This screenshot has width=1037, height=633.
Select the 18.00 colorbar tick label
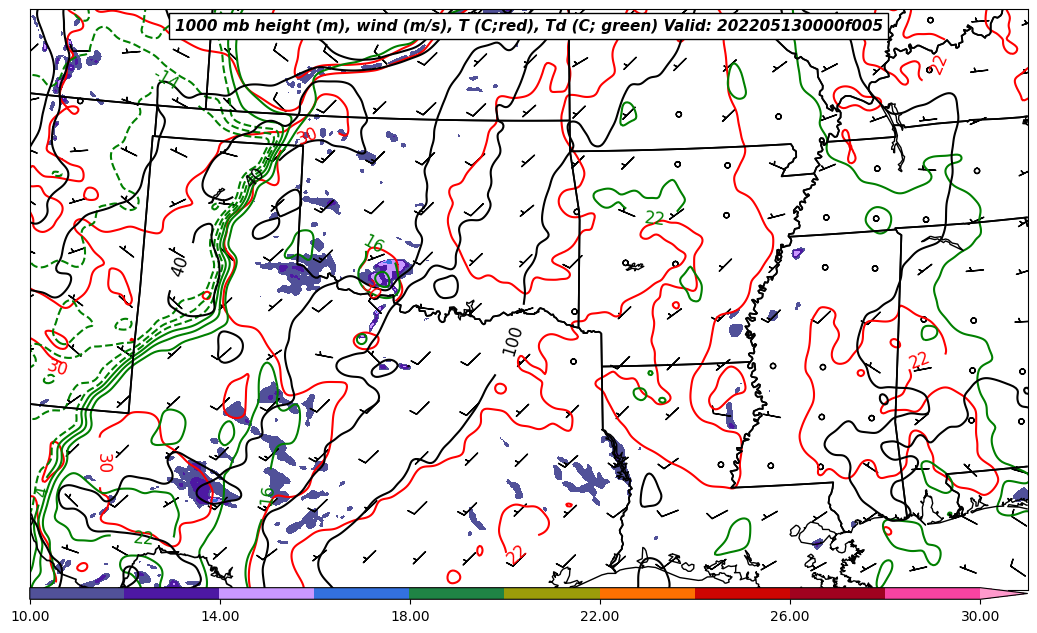coord(410,616)
